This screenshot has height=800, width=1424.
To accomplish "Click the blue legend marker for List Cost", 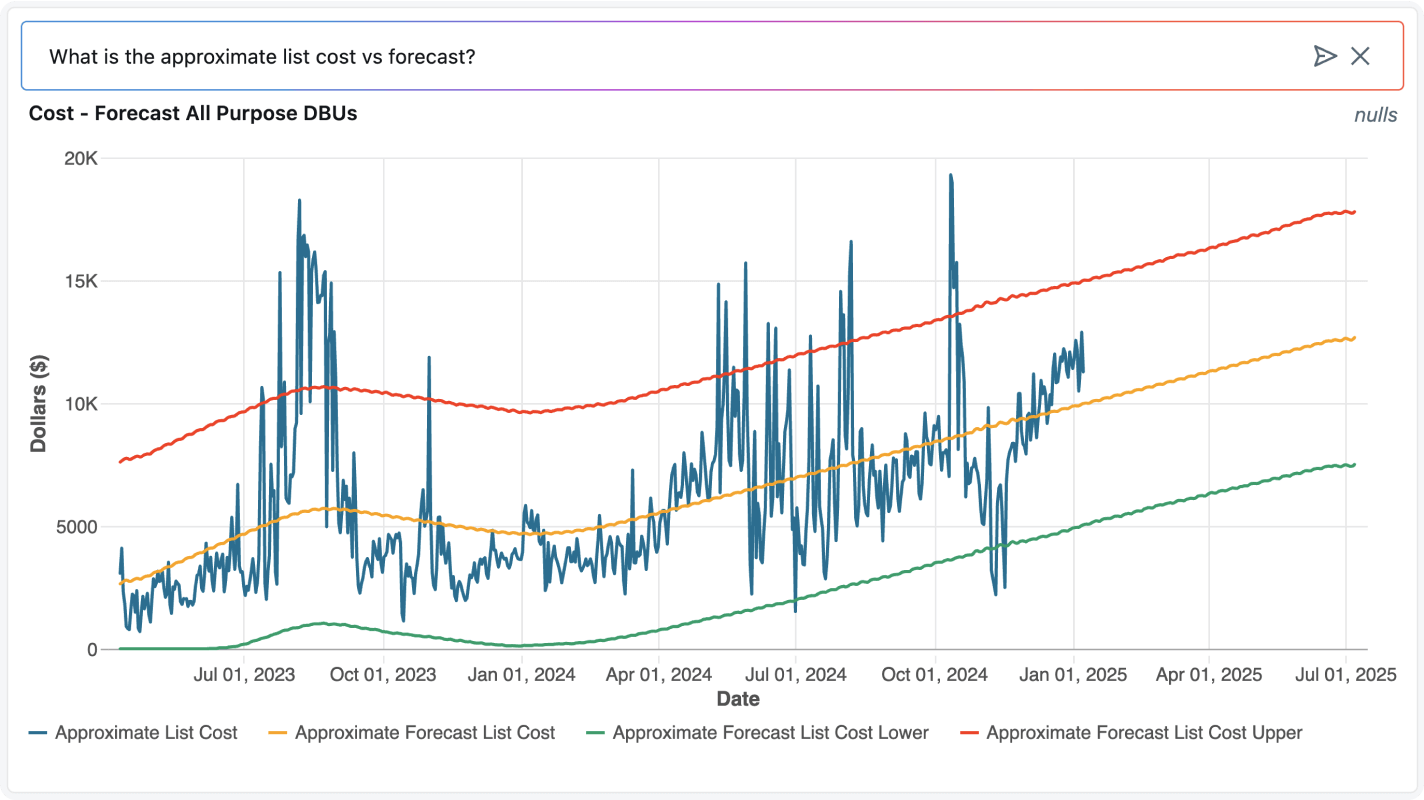I will [x=39, y=733].
